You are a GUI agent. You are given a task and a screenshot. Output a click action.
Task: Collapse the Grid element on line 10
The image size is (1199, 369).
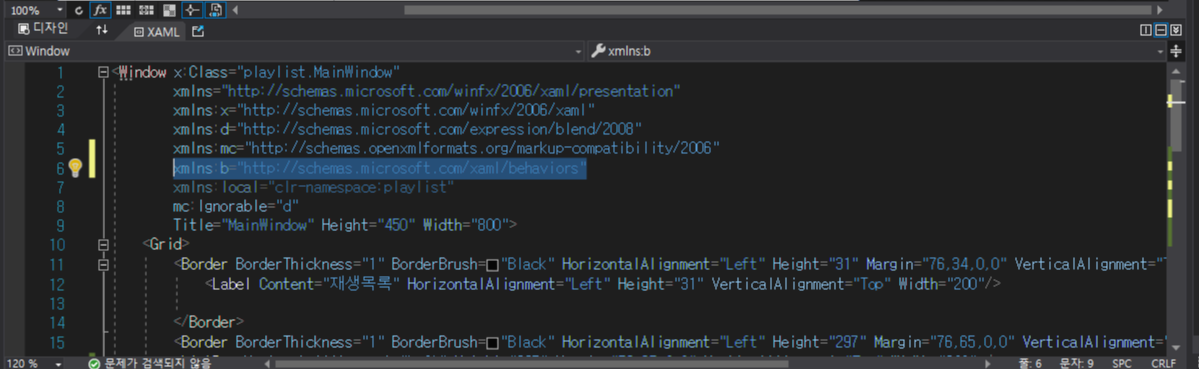point(103,245)
